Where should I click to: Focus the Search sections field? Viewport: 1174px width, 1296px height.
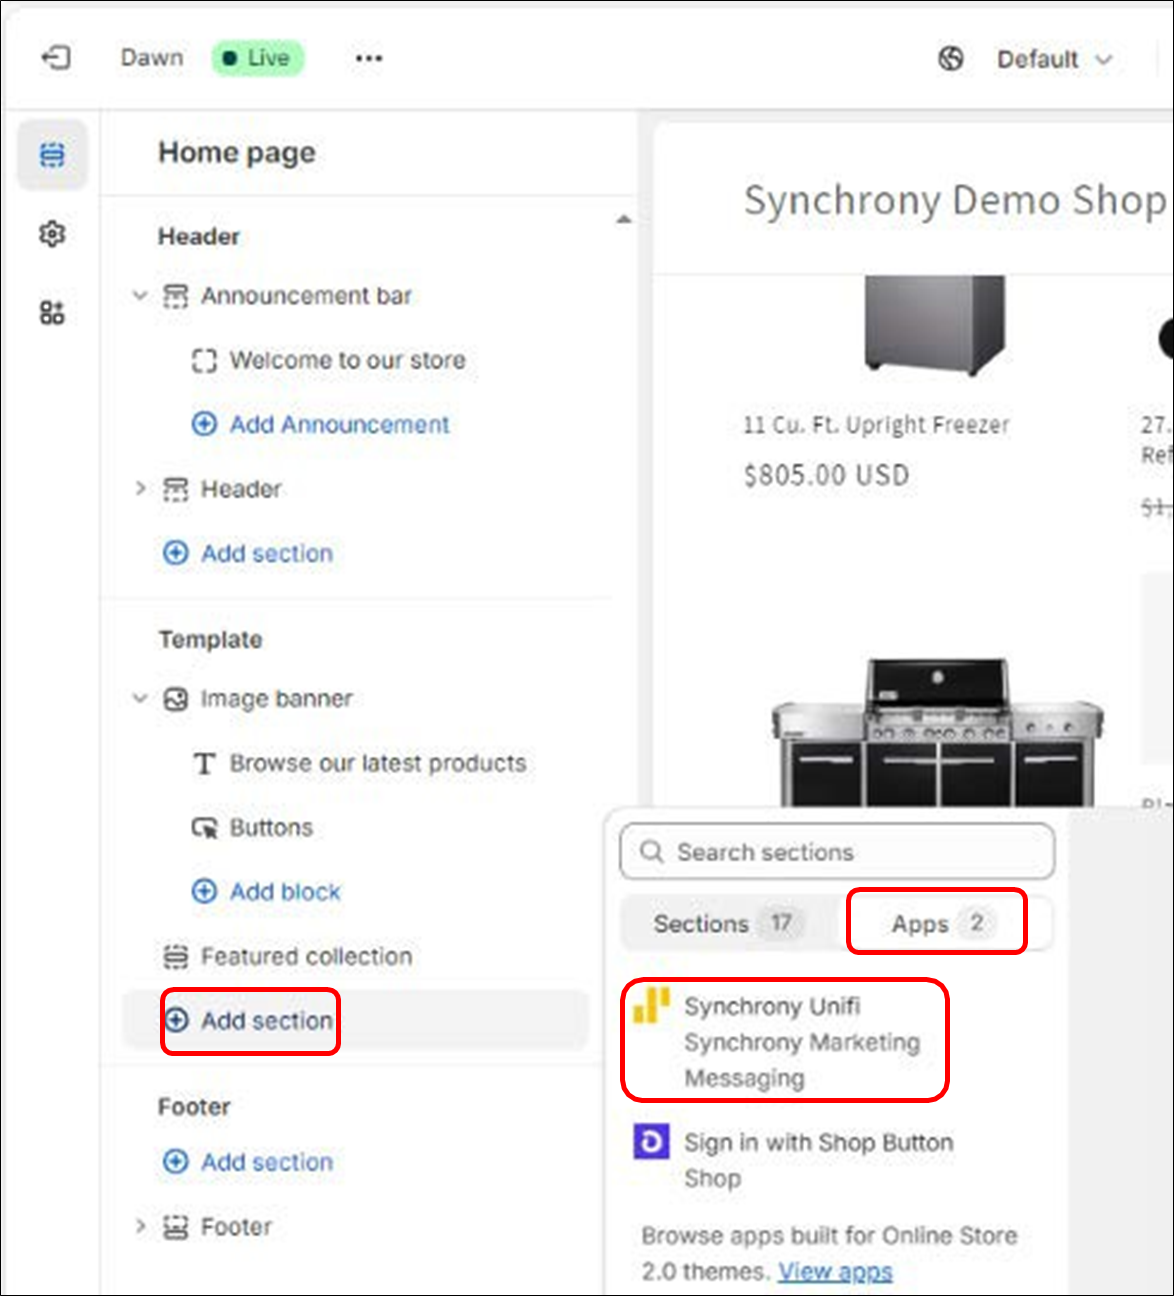click(x=838, y=852)
